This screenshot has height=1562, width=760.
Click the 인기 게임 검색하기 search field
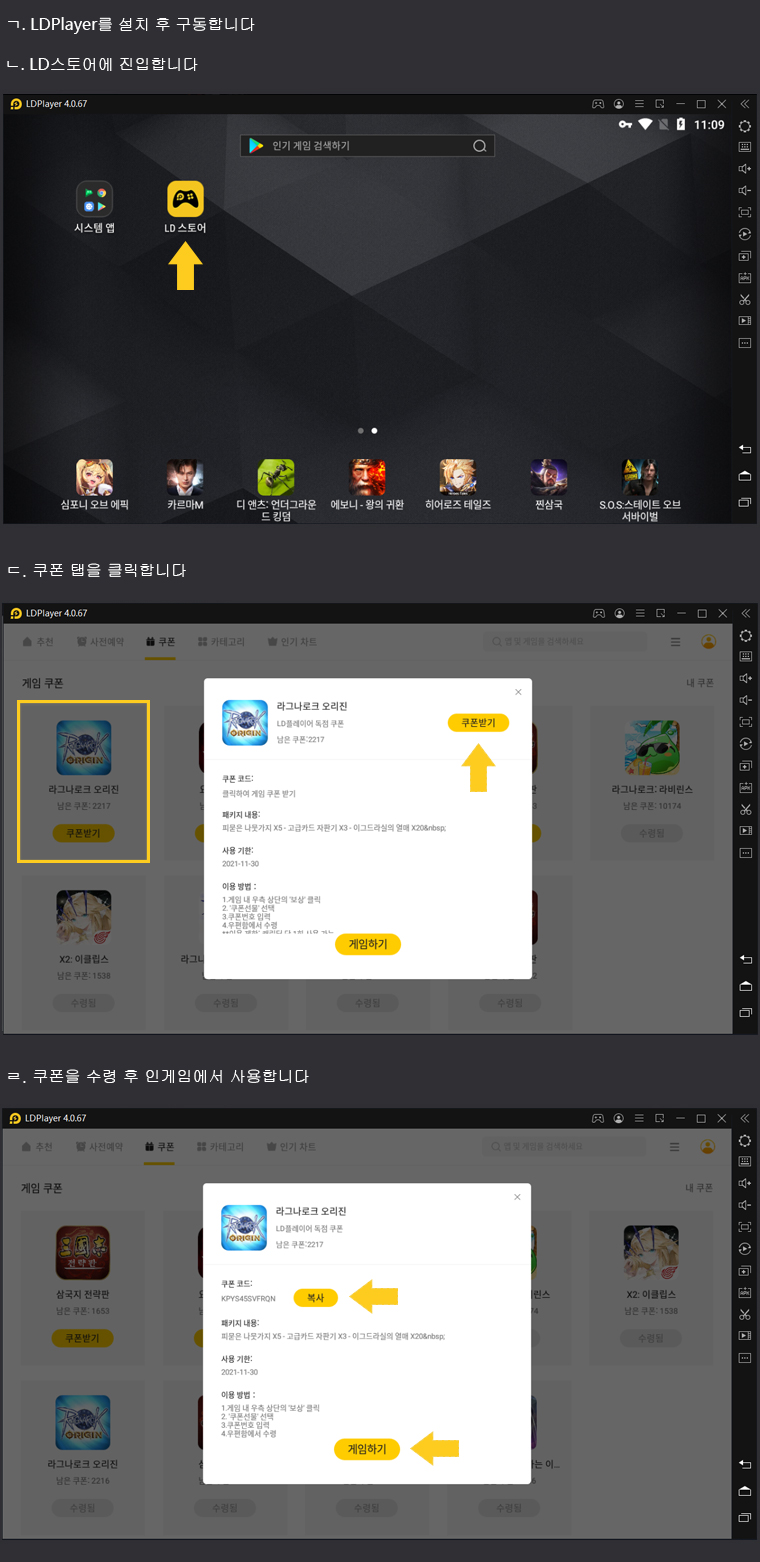[368, 146]
